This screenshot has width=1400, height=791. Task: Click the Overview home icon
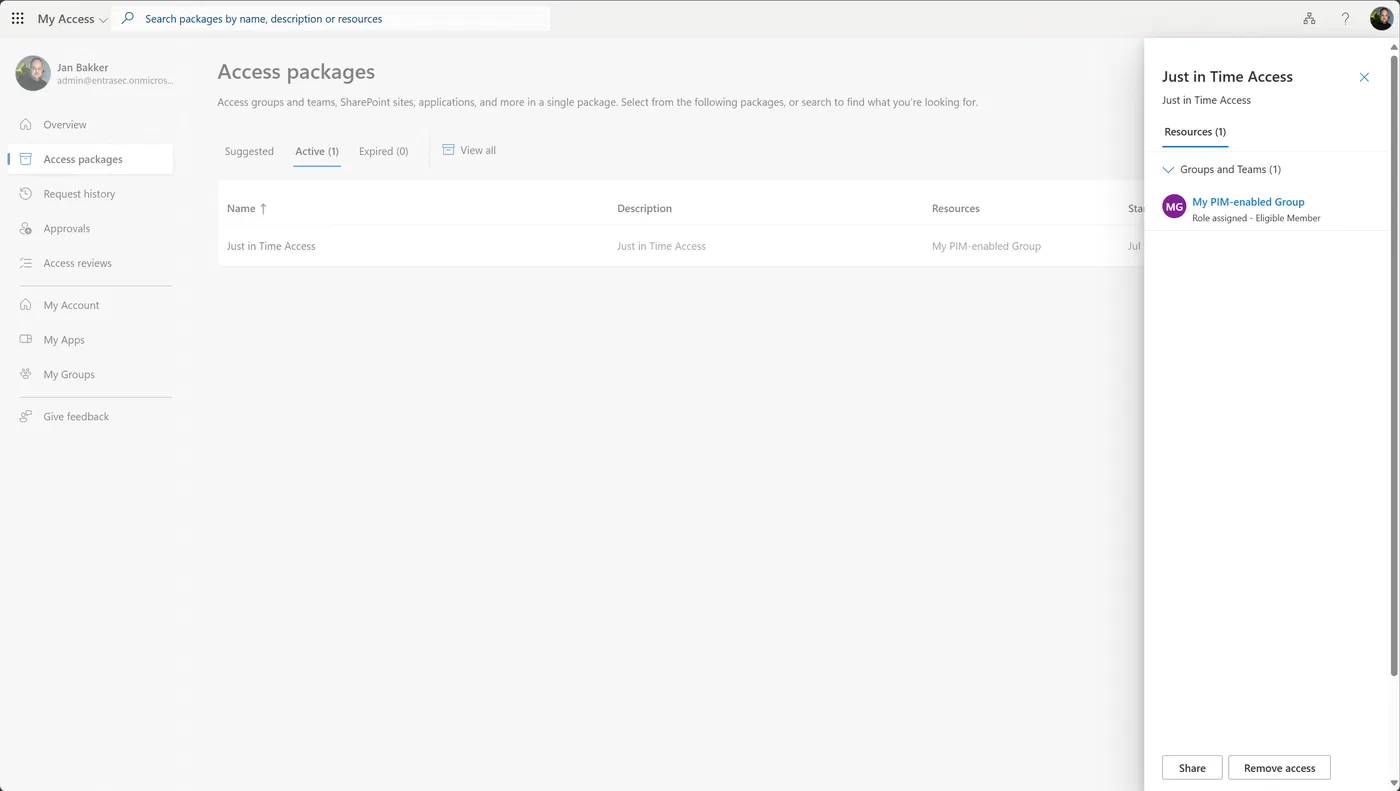[x=26, y=125]
